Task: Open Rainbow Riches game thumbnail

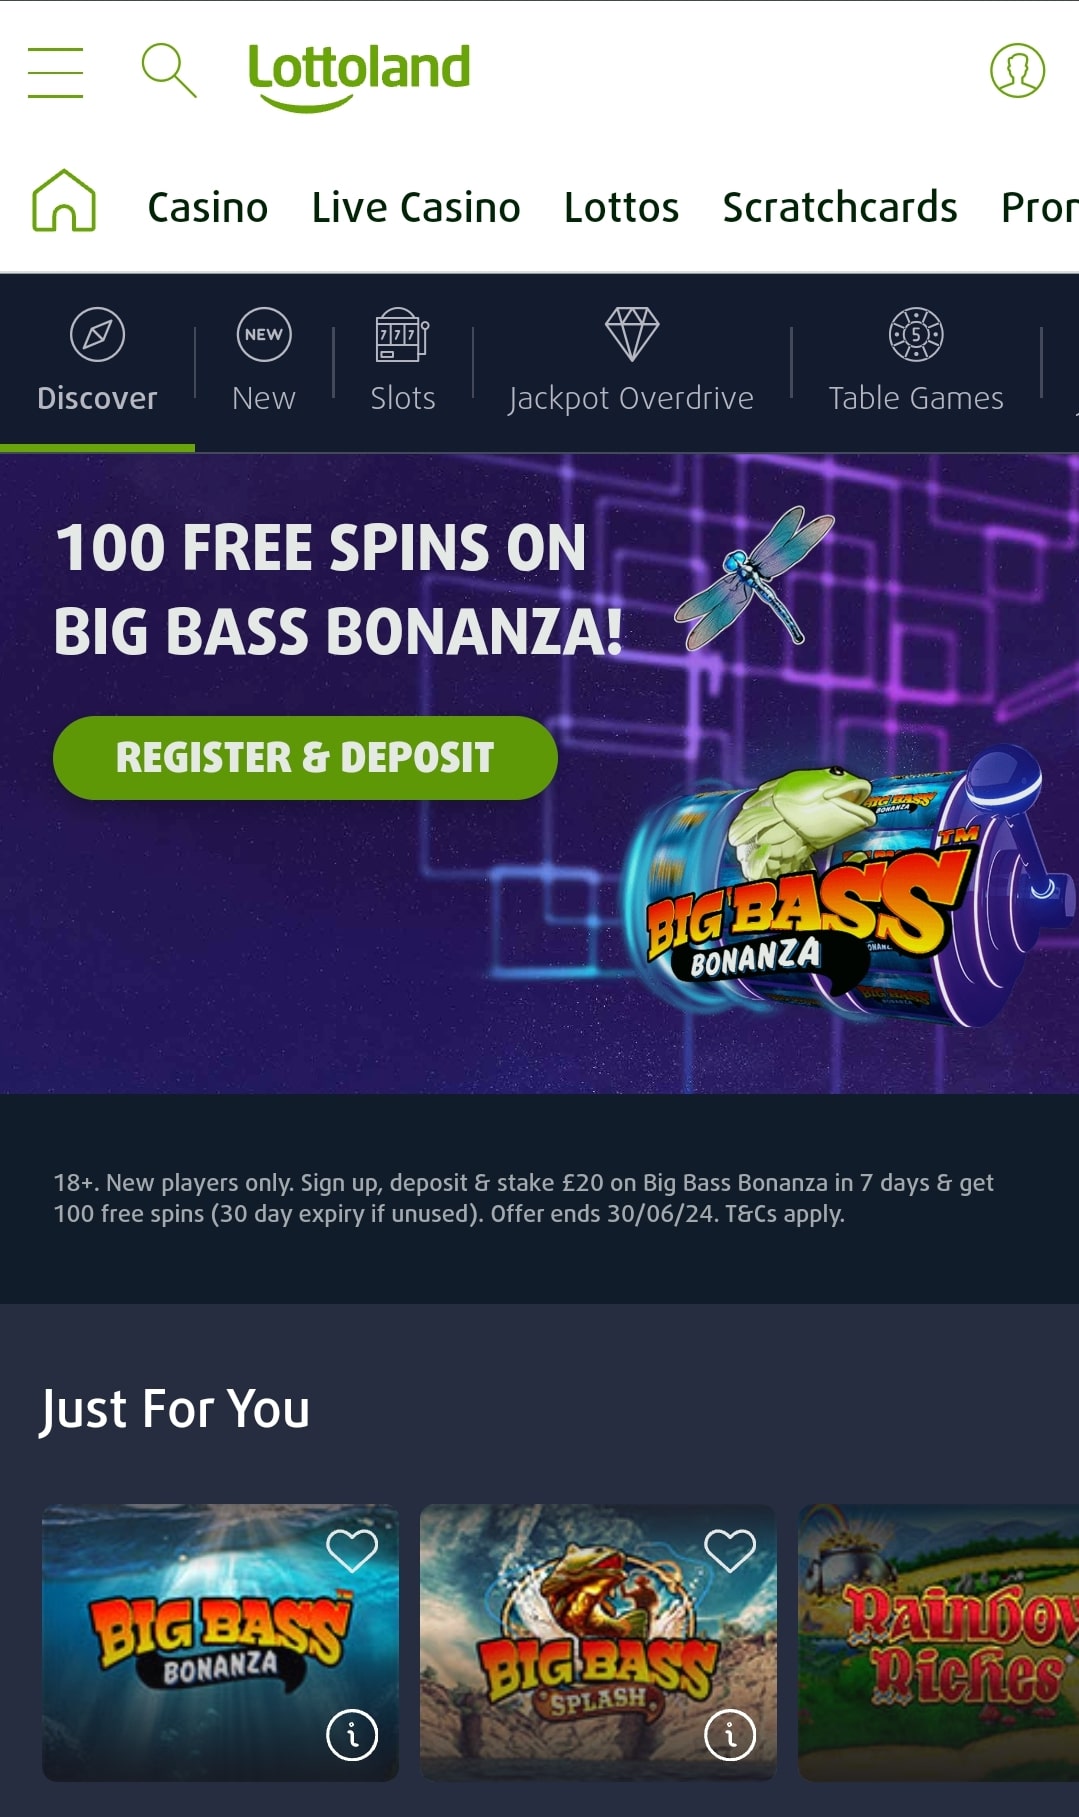Action: (938, 1642)
